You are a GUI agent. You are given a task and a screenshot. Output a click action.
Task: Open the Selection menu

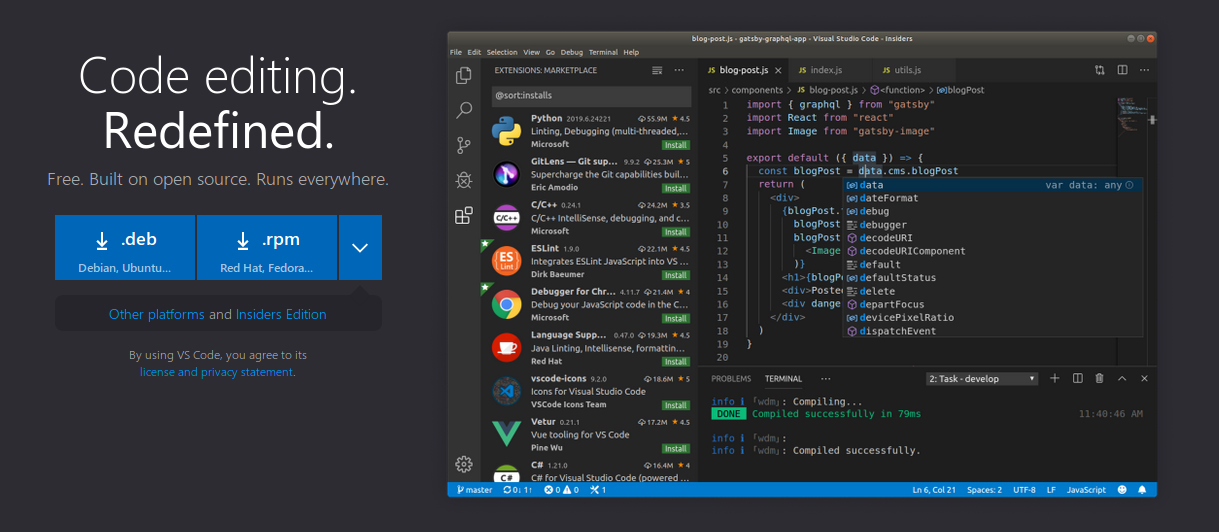pos(502,52)
